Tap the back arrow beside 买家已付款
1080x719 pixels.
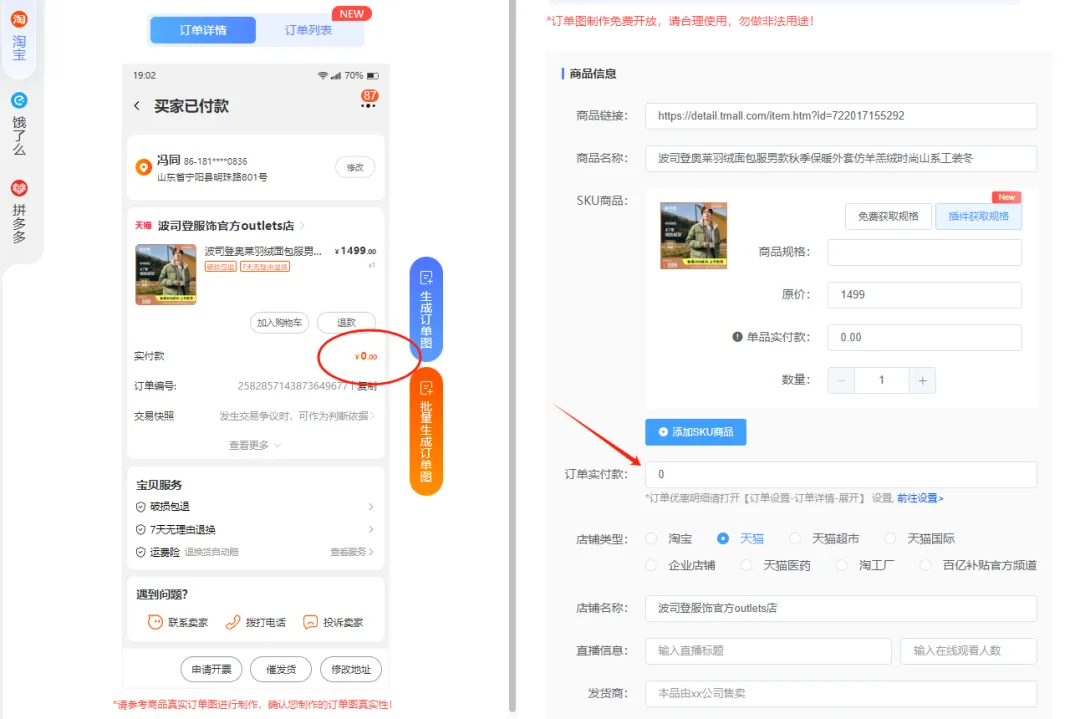[137, 105]
